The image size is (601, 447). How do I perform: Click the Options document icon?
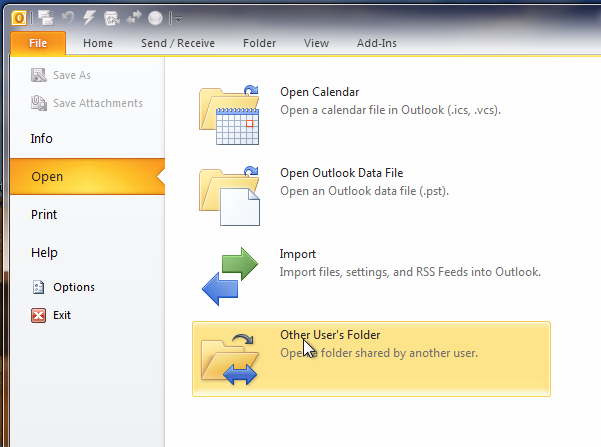(38, 287)
